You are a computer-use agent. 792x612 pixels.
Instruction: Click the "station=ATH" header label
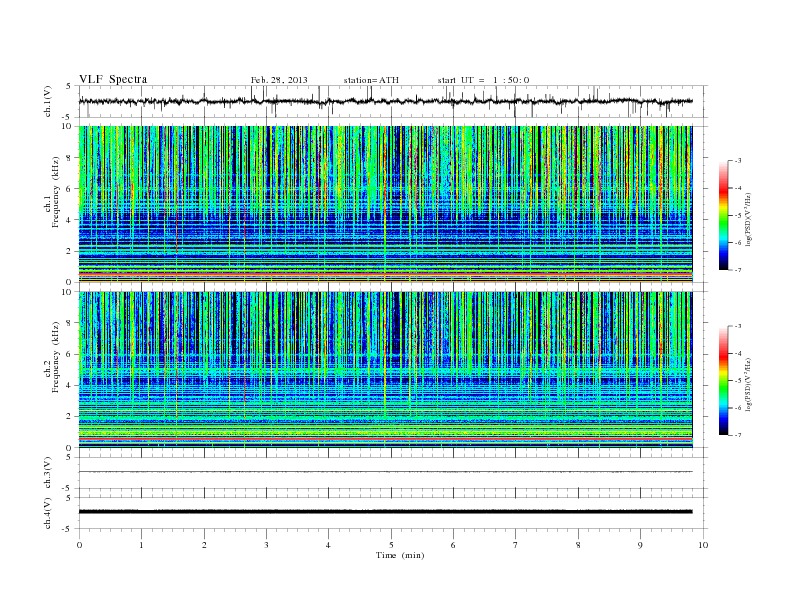(371, 80)
